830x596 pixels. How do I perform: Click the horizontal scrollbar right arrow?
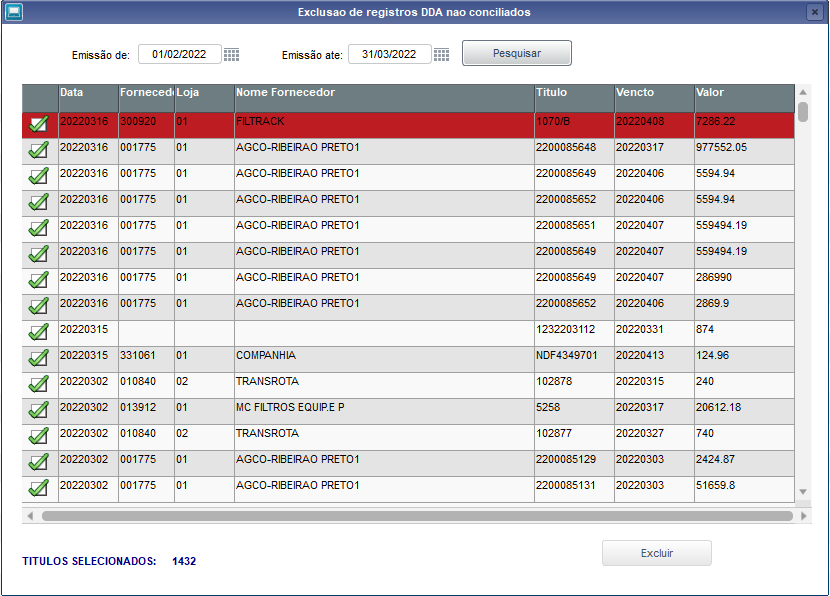coord(804,516)
